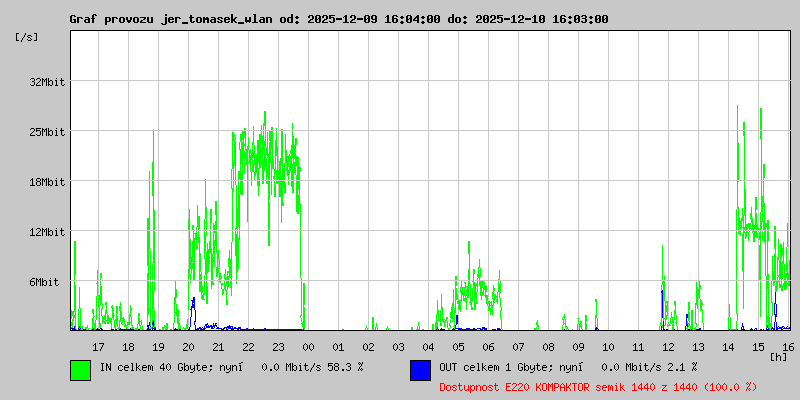Select the 6Mbit y-axis label
The height and width of the screenshot is (400, 800).
click(x=44, y=282)
